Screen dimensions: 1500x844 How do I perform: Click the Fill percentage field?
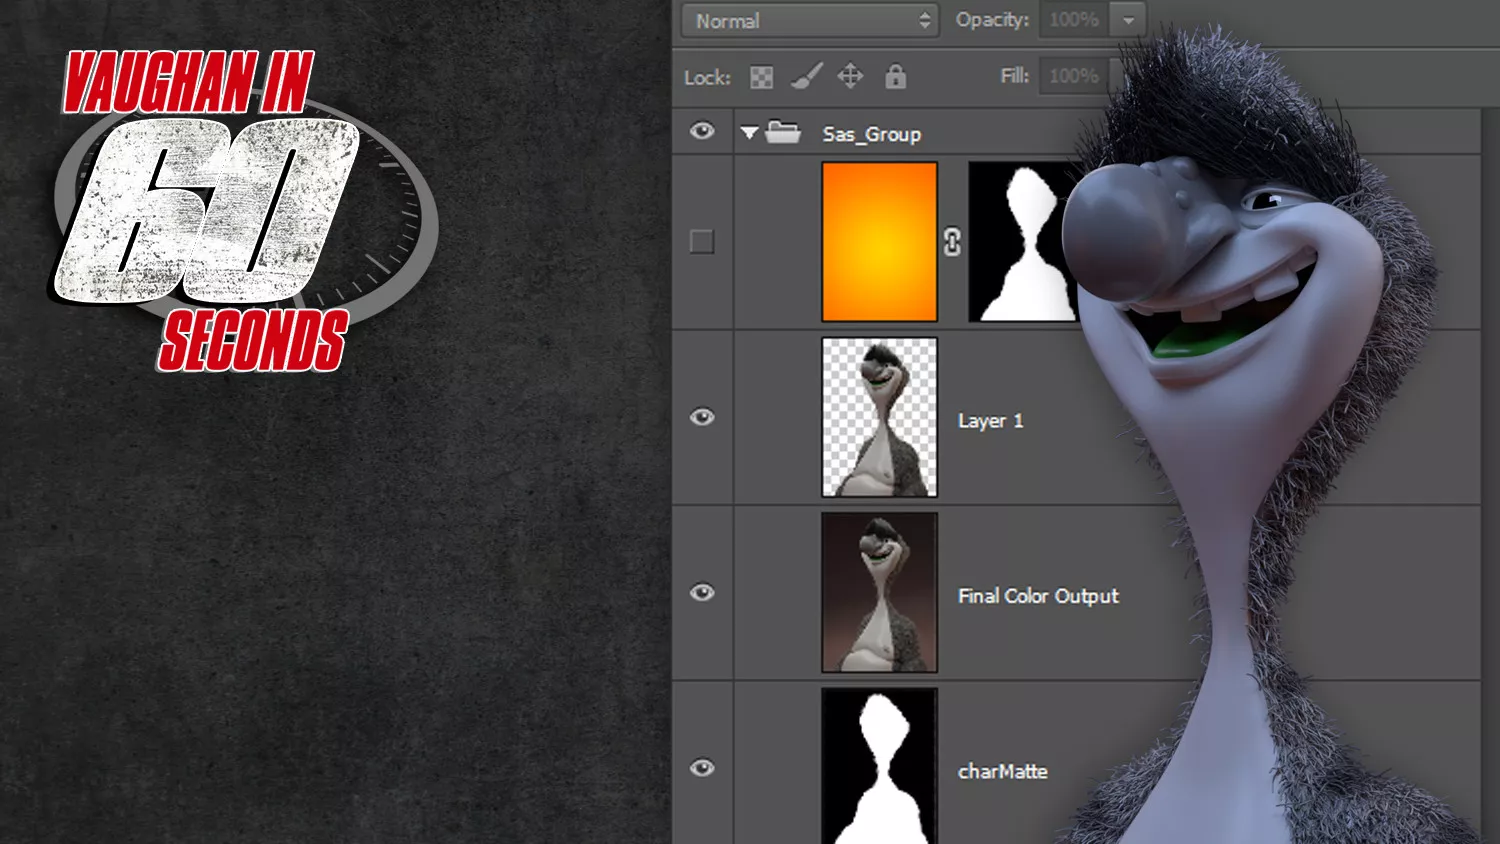tap(1074, 76)
